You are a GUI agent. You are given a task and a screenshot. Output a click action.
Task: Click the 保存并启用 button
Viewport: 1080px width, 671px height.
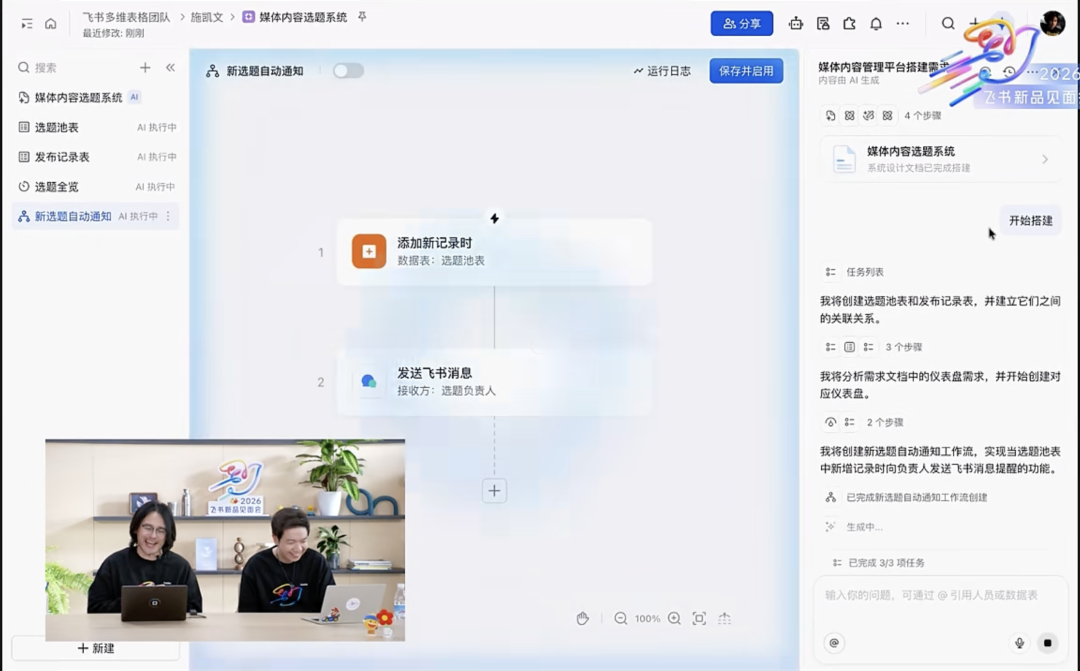point(746,71)
